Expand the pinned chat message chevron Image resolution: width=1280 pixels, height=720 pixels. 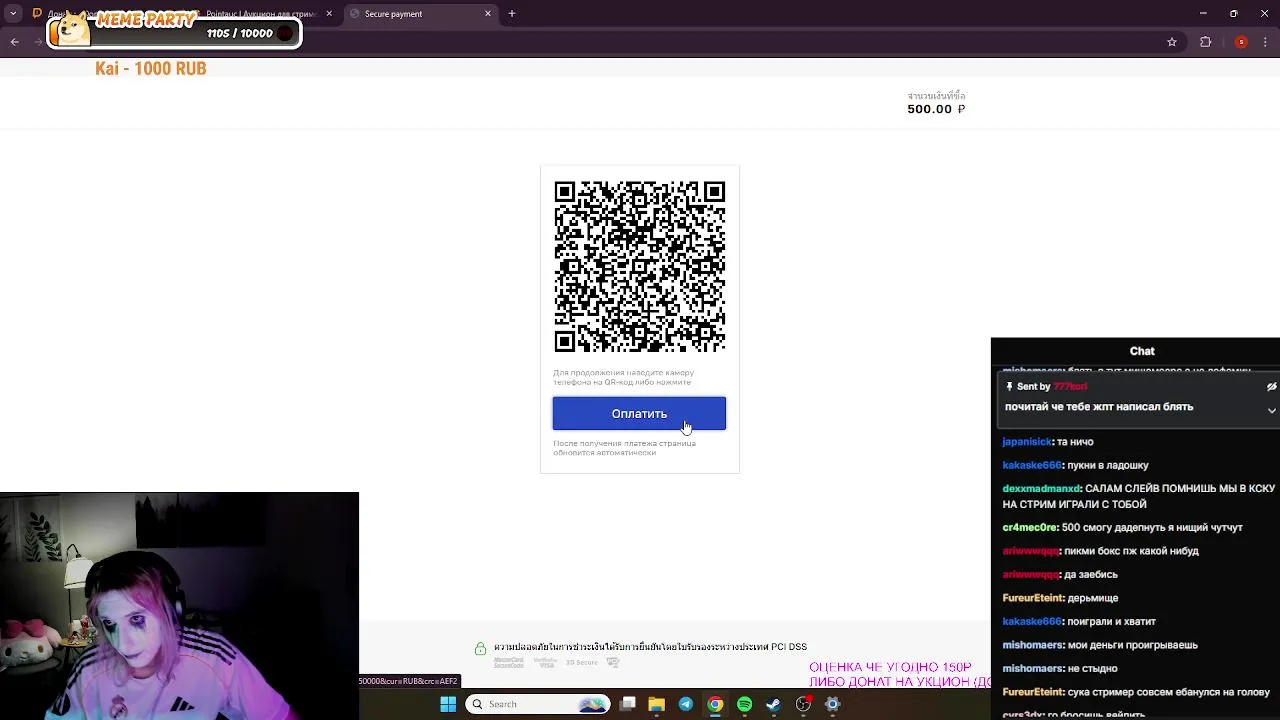tap(1271, 410)
